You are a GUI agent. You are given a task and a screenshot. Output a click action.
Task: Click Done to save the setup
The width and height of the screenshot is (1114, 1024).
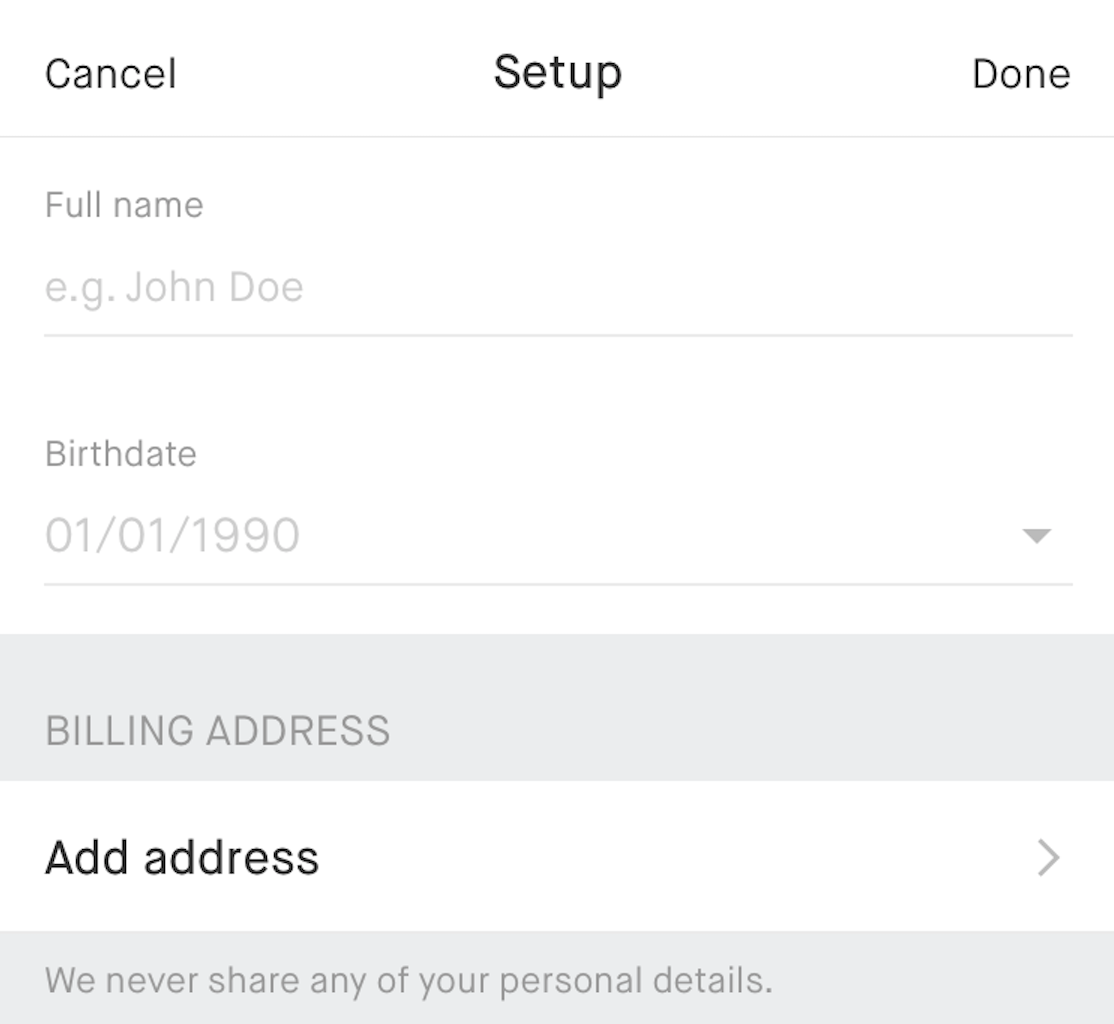(1020, 73)
